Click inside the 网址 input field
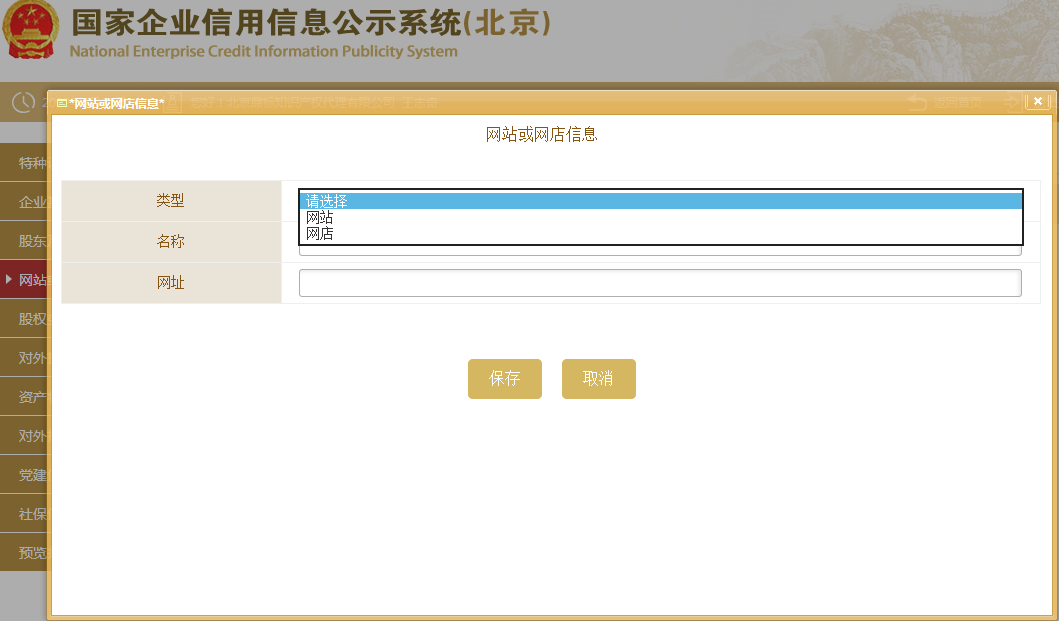1059x621 pixels. (660, 282)
